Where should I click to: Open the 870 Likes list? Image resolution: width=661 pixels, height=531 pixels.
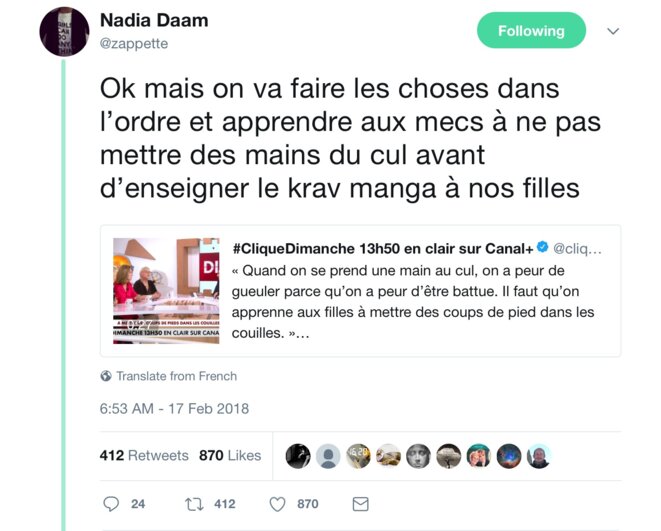(230, 456)
